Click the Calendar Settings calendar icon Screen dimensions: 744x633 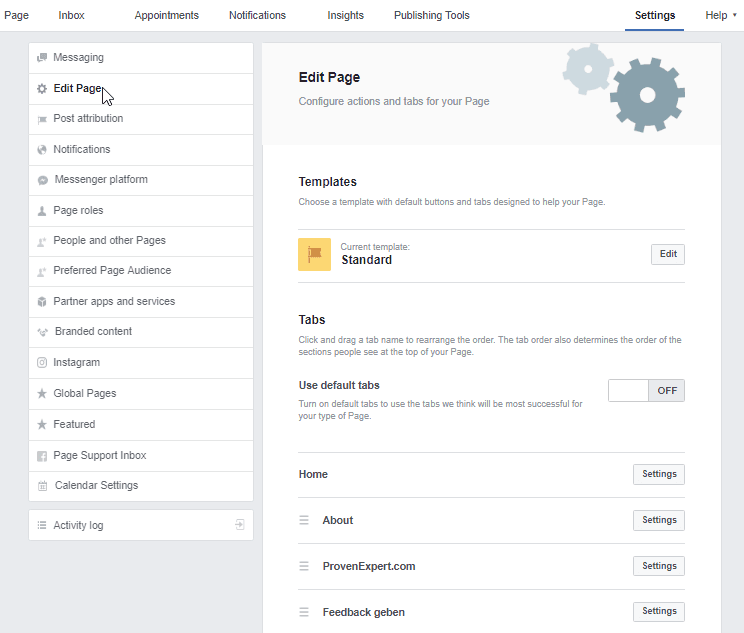[42, 486]
